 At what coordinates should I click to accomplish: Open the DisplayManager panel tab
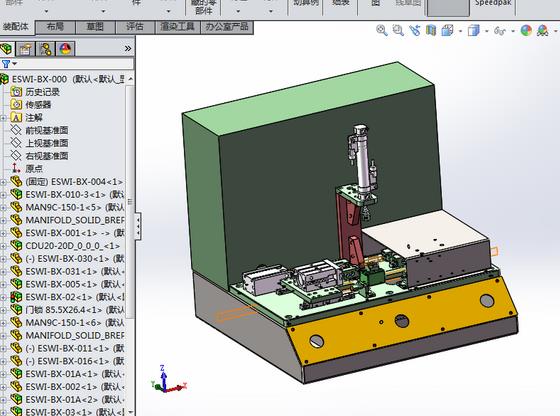click(65, 49)
